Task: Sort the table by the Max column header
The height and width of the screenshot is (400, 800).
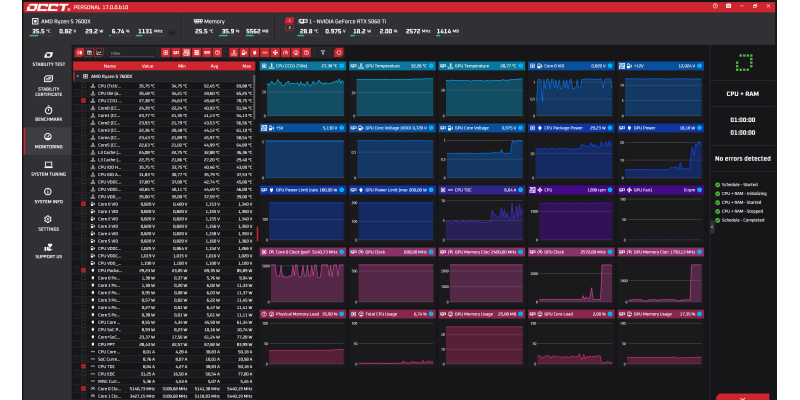Action: point(247,66)
